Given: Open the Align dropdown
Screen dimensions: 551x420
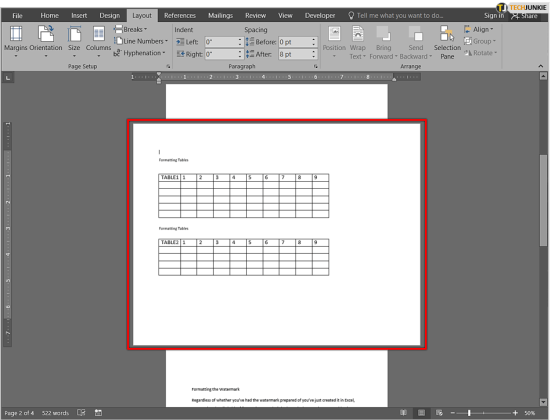Looking at the screenshot, I should coord(479,29).
